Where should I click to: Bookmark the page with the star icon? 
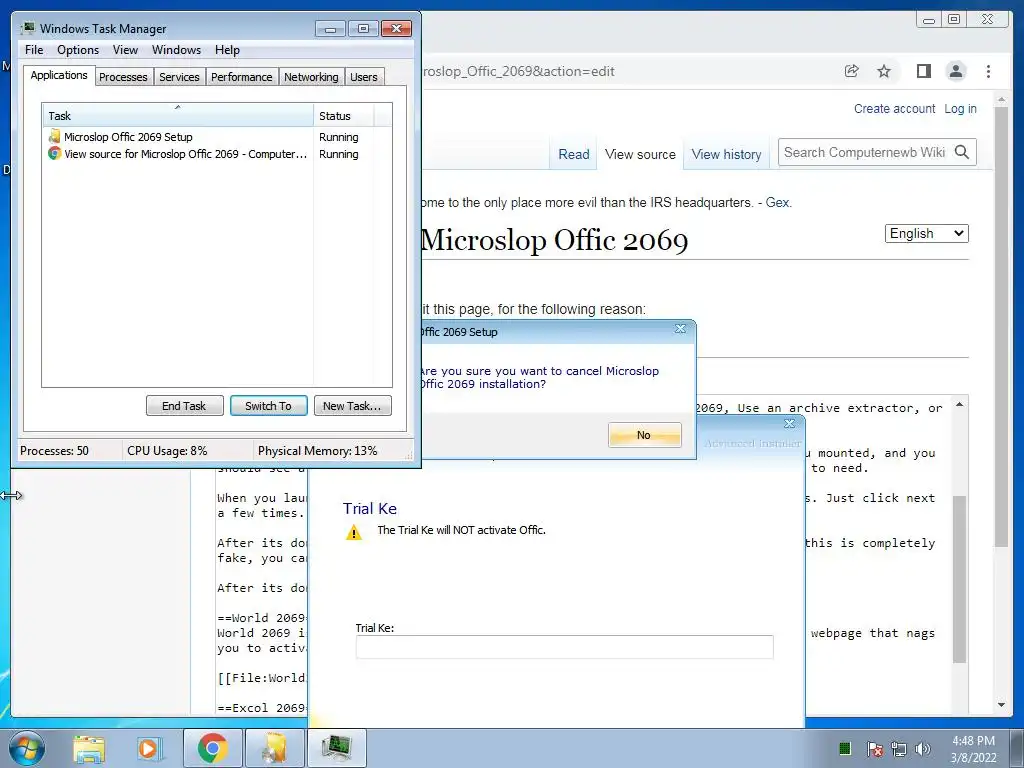(884, 71)
